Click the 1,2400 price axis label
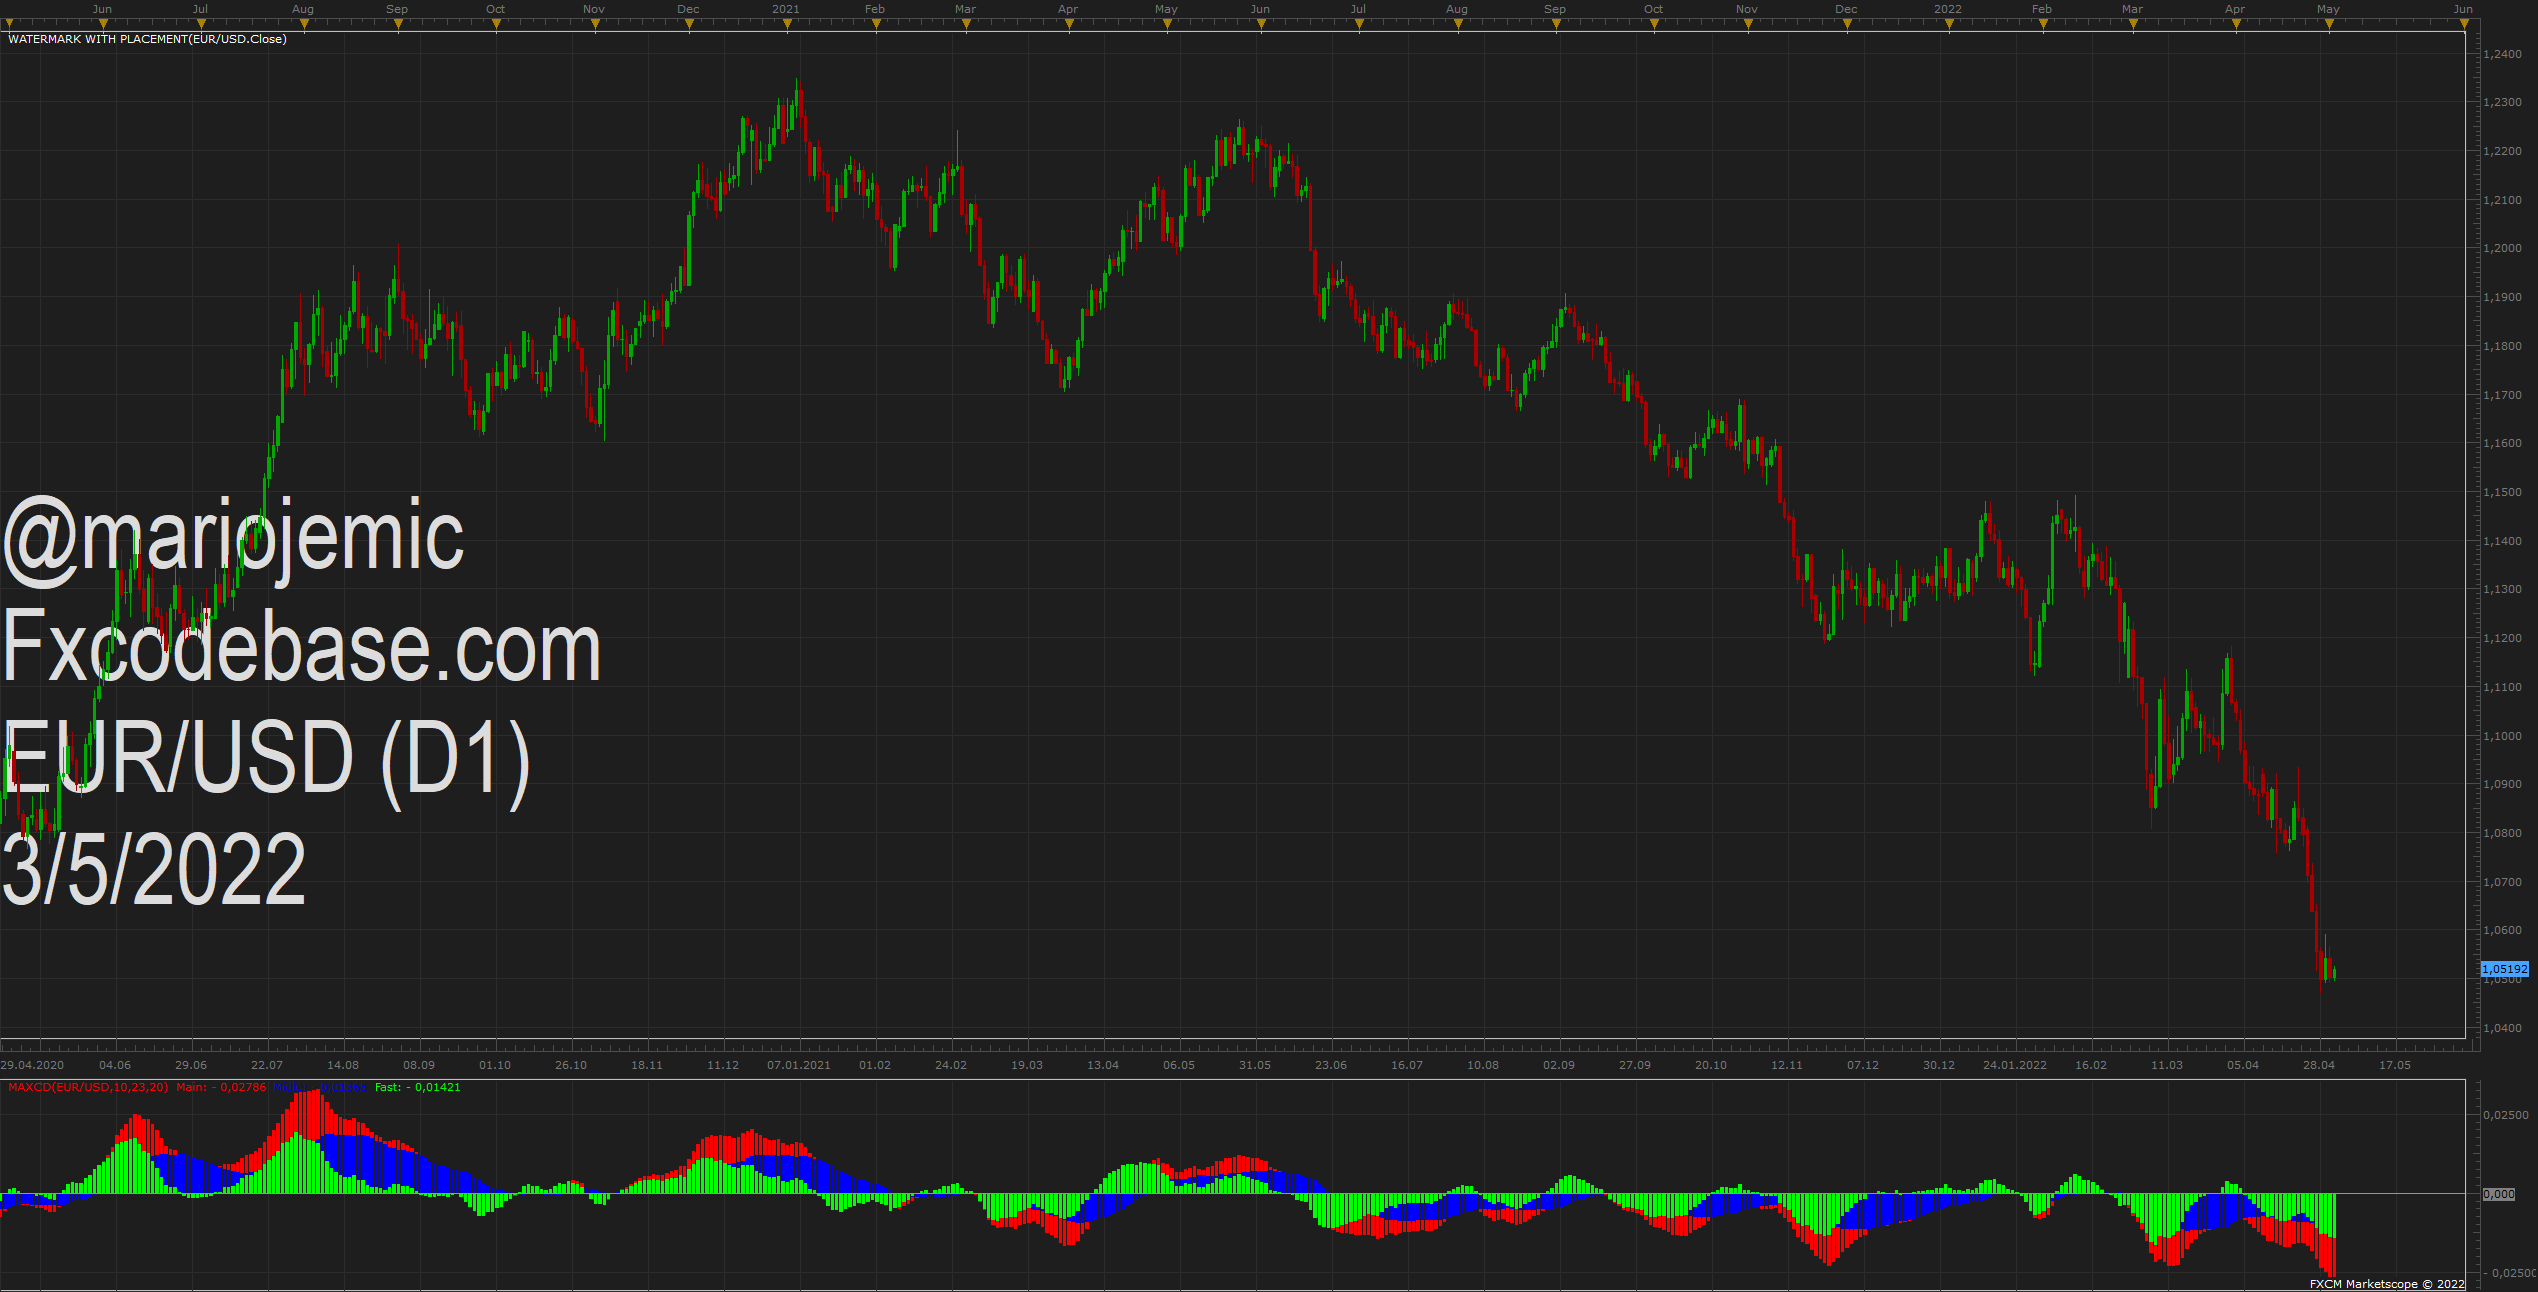 pyautogui.click(x=2501, y=54)
